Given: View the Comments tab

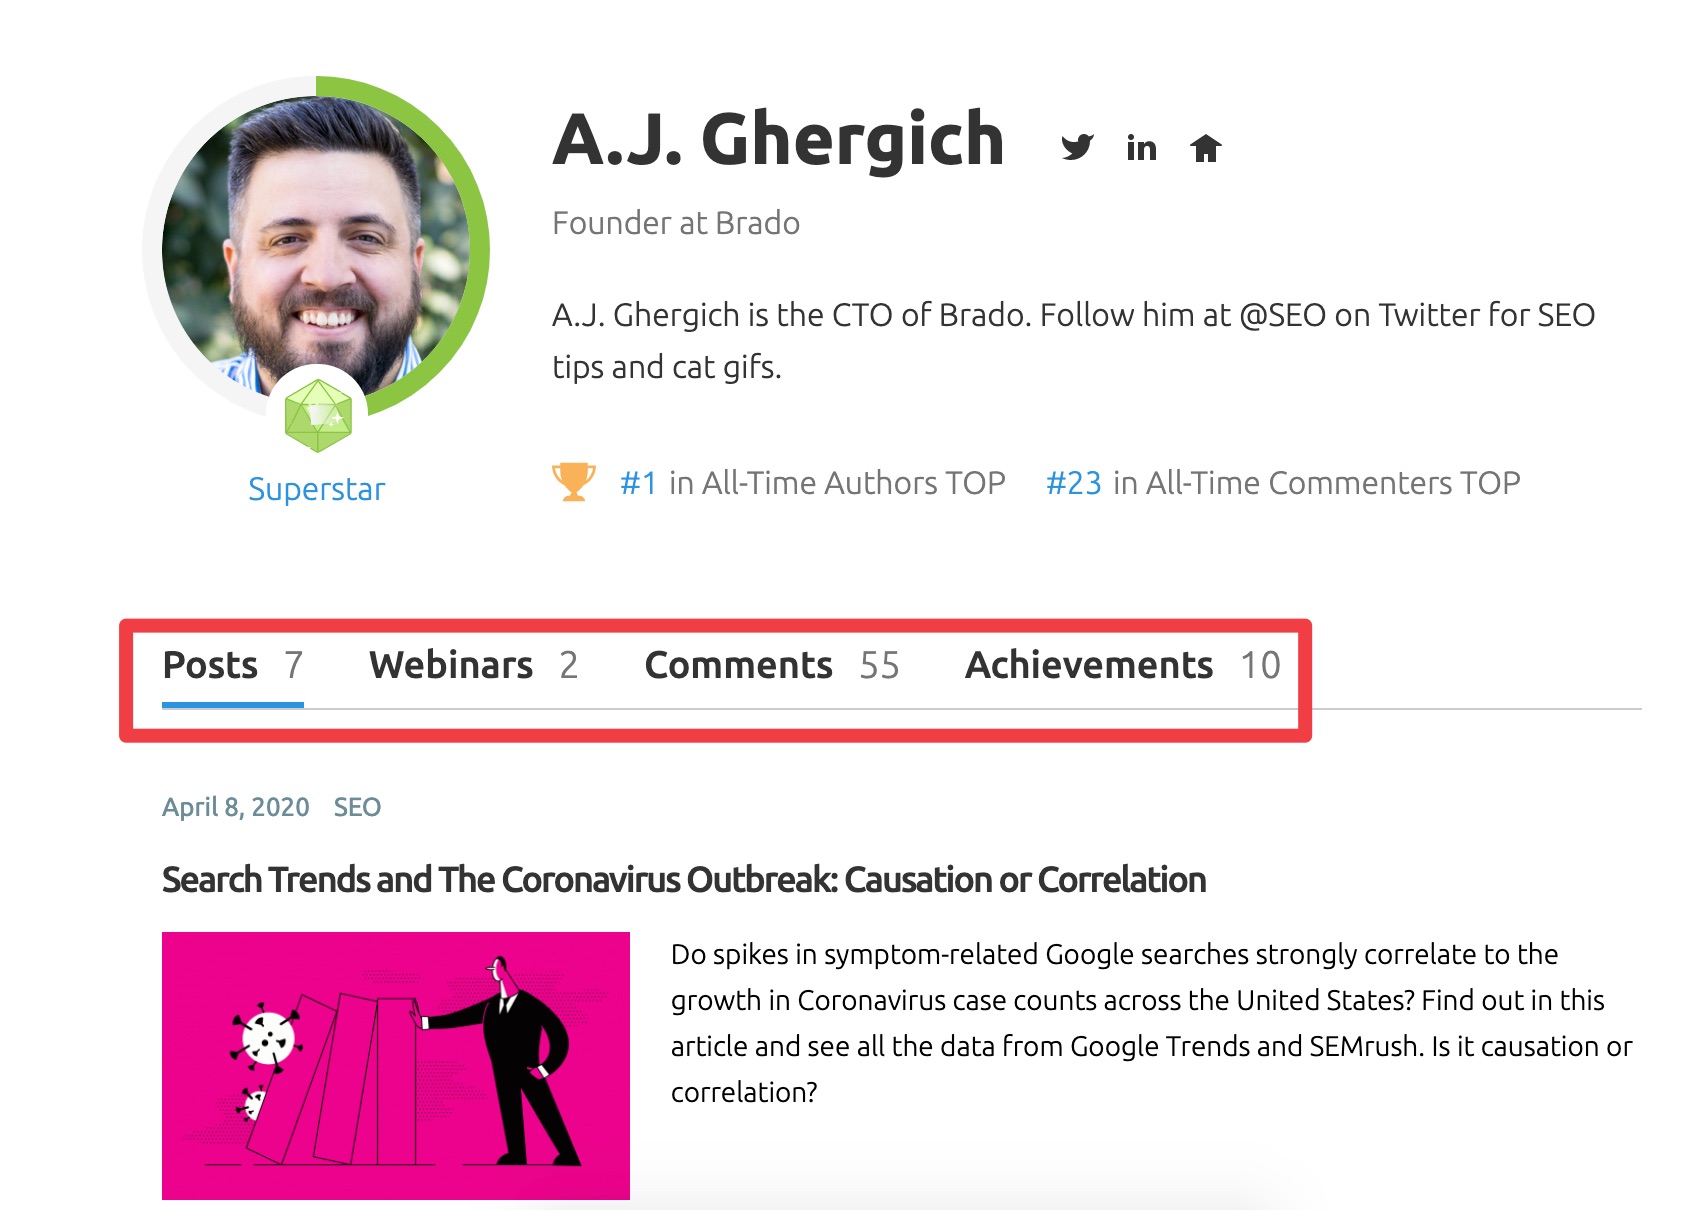Looking at the screenshot, I should click(772, 666).
